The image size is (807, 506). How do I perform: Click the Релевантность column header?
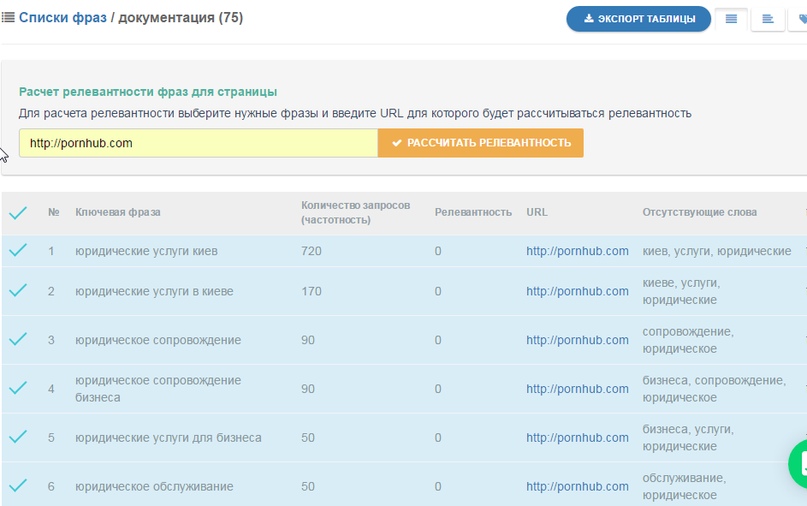473,212
